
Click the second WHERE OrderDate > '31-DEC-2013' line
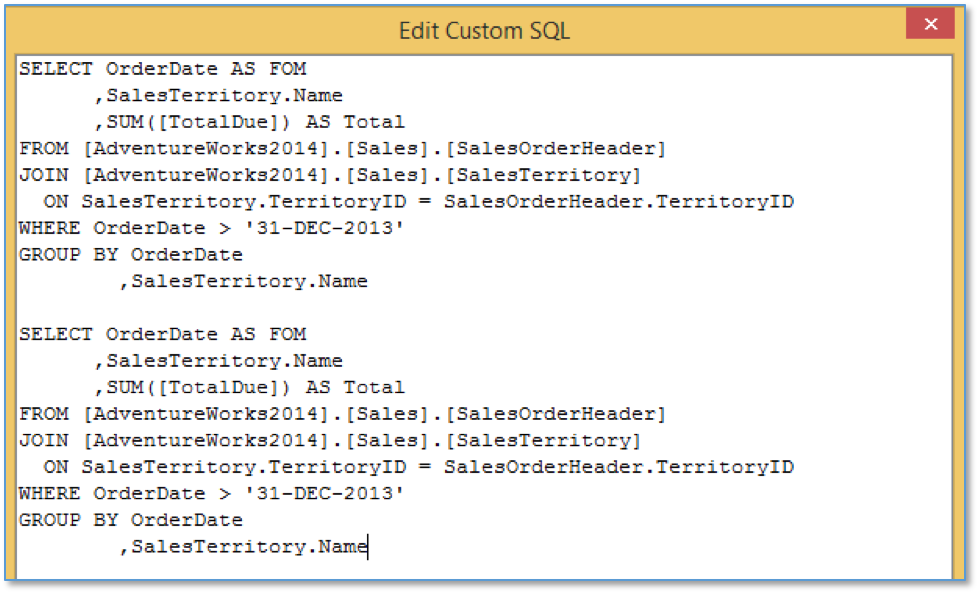(x=212, y=493)
